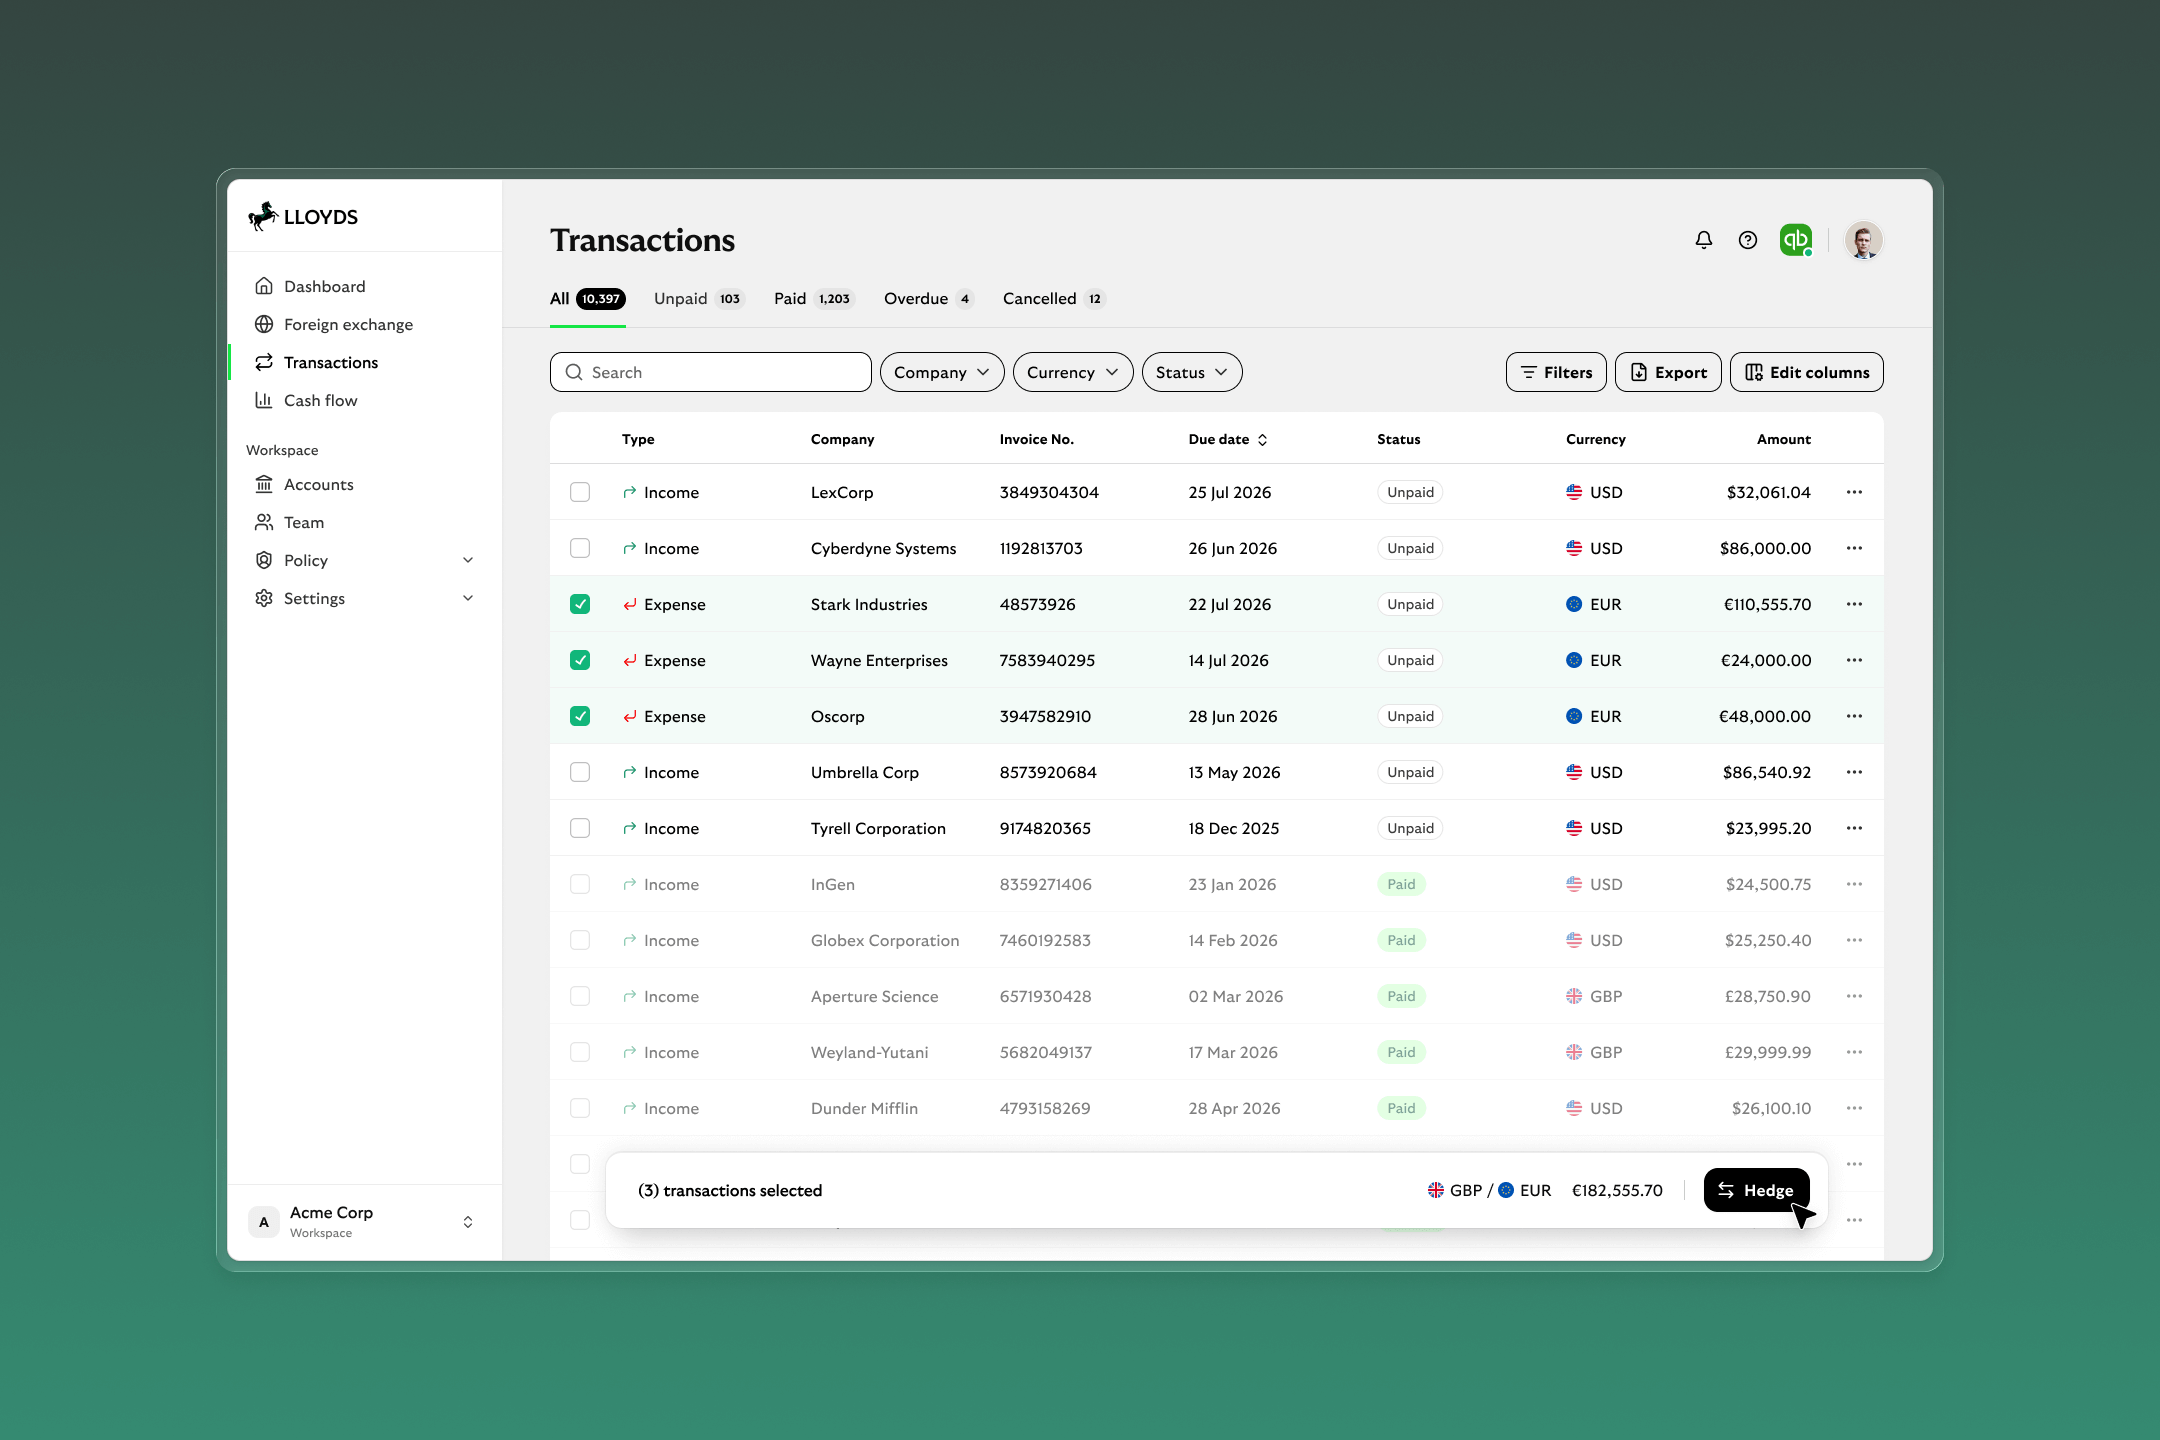
Task: Click the Hedge button
Action: [x=1756, y=1190]
